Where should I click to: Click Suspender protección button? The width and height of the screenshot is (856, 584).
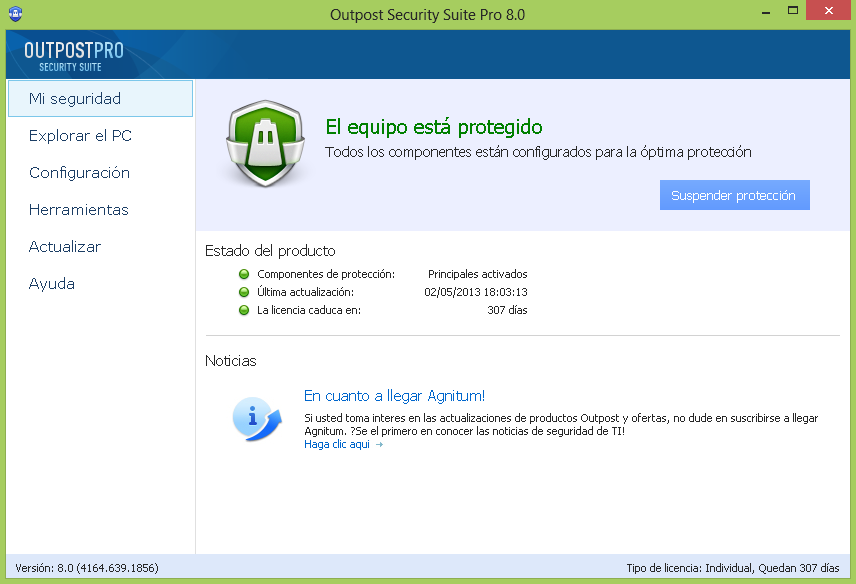pos(734,195)
